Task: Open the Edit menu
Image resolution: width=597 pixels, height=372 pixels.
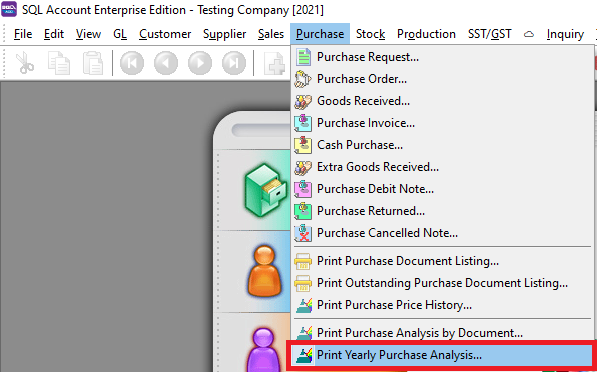Action: [x=54, y=34]
